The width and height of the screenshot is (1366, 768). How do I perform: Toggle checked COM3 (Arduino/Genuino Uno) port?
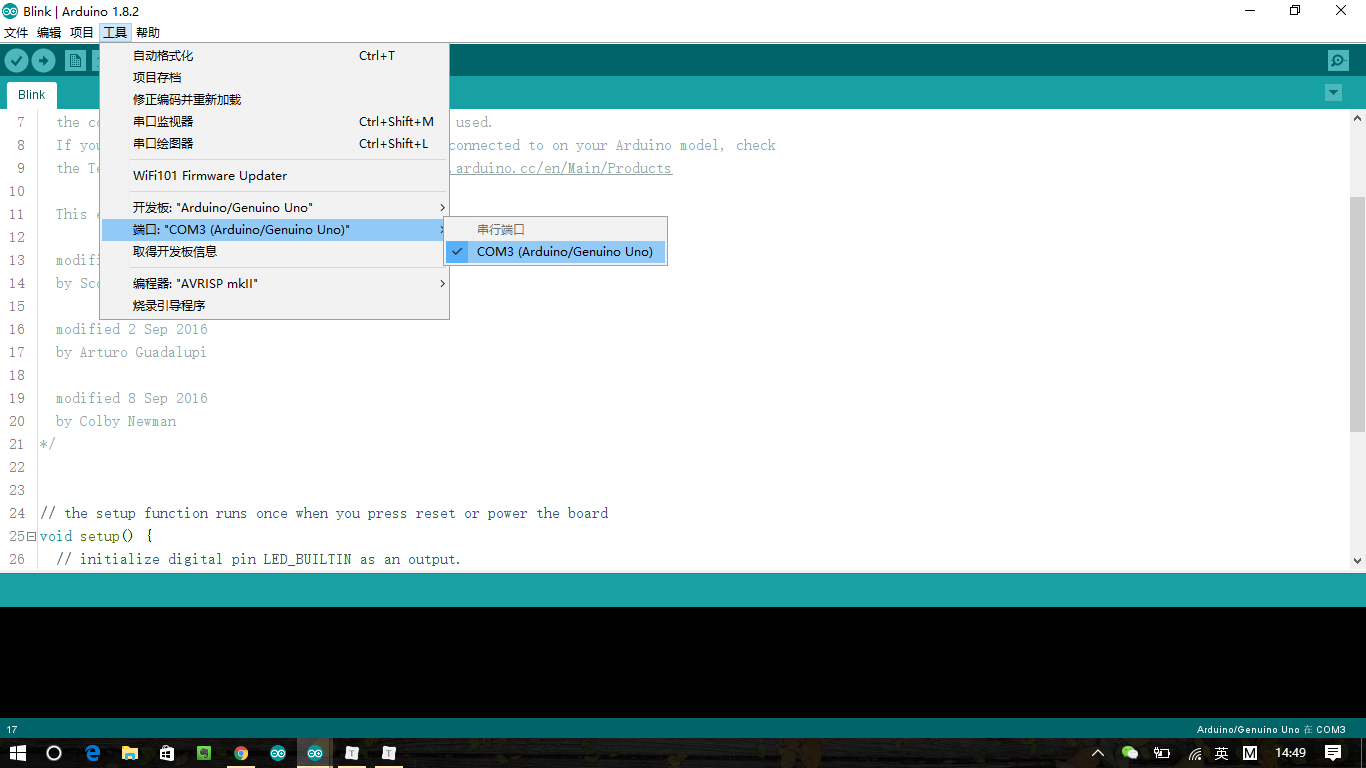(x=555, y=252)
